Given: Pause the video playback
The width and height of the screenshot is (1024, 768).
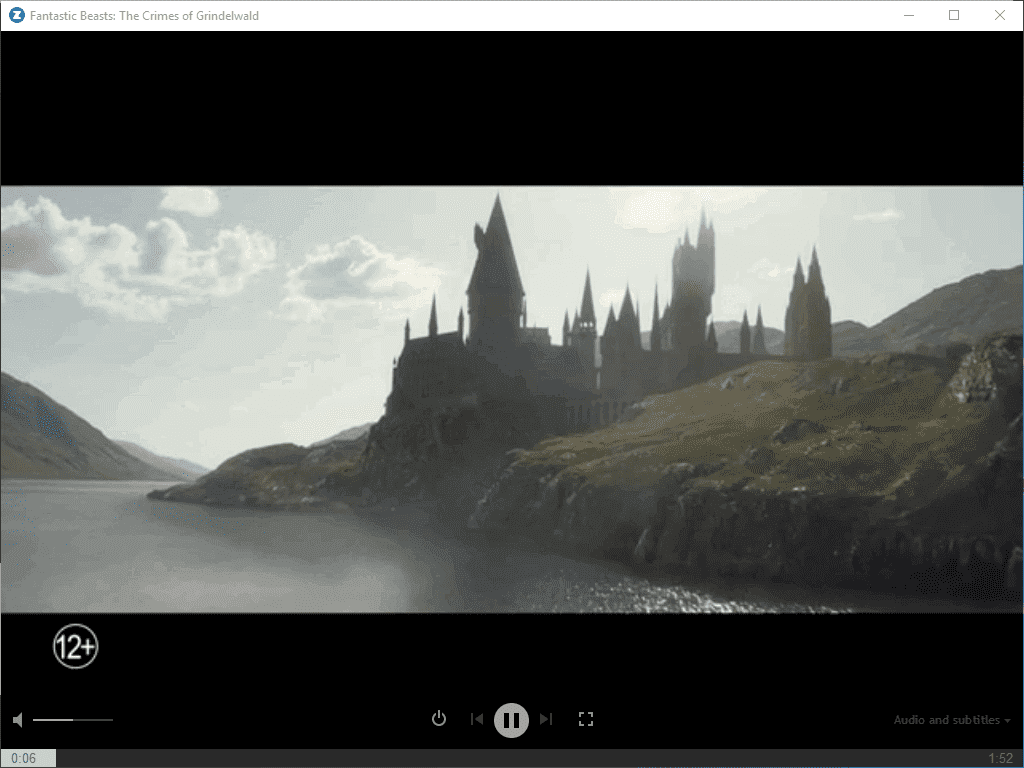Looking at the screenshot, I should 511,720.
